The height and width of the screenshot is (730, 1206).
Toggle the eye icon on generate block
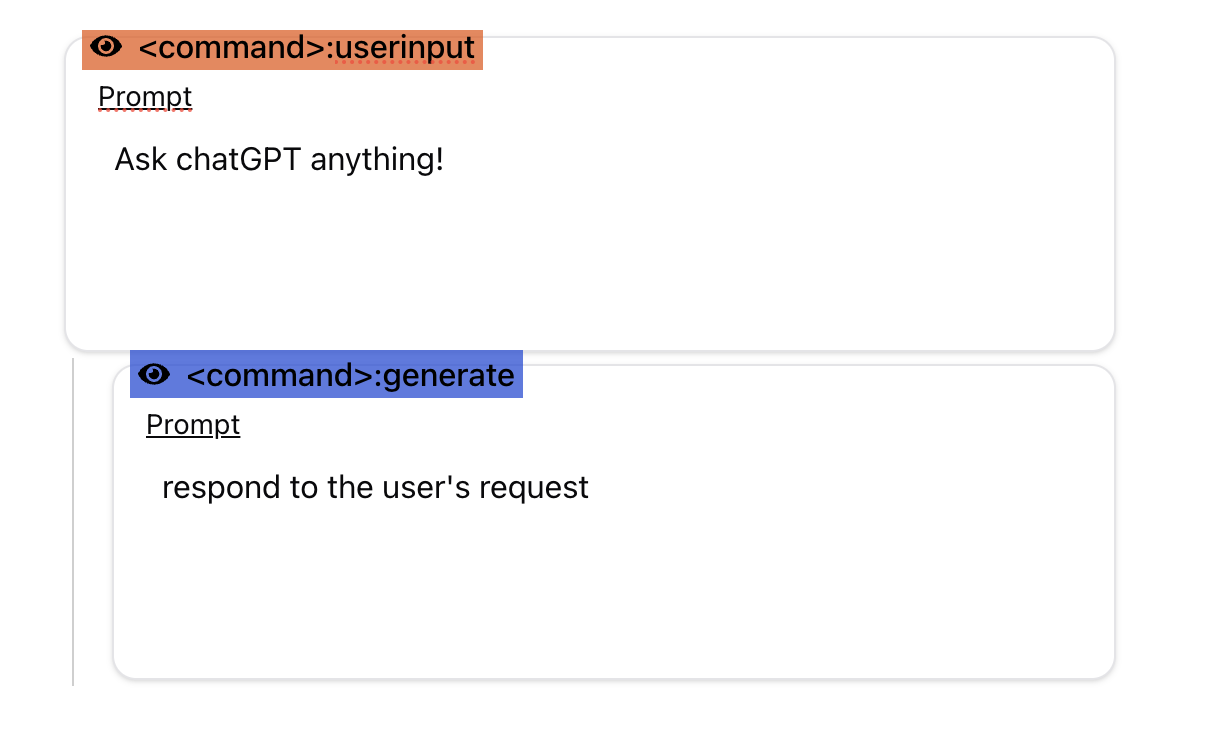tap(153, 375)
